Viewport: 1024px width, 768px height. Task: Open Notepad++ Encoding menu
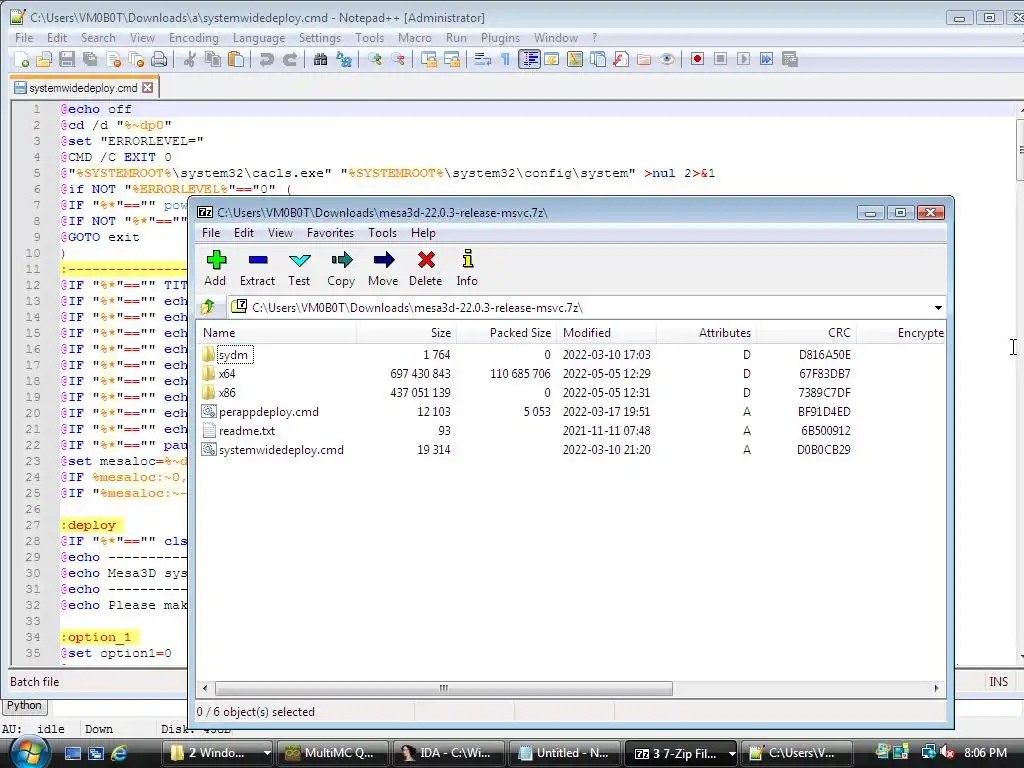point(193,38)
